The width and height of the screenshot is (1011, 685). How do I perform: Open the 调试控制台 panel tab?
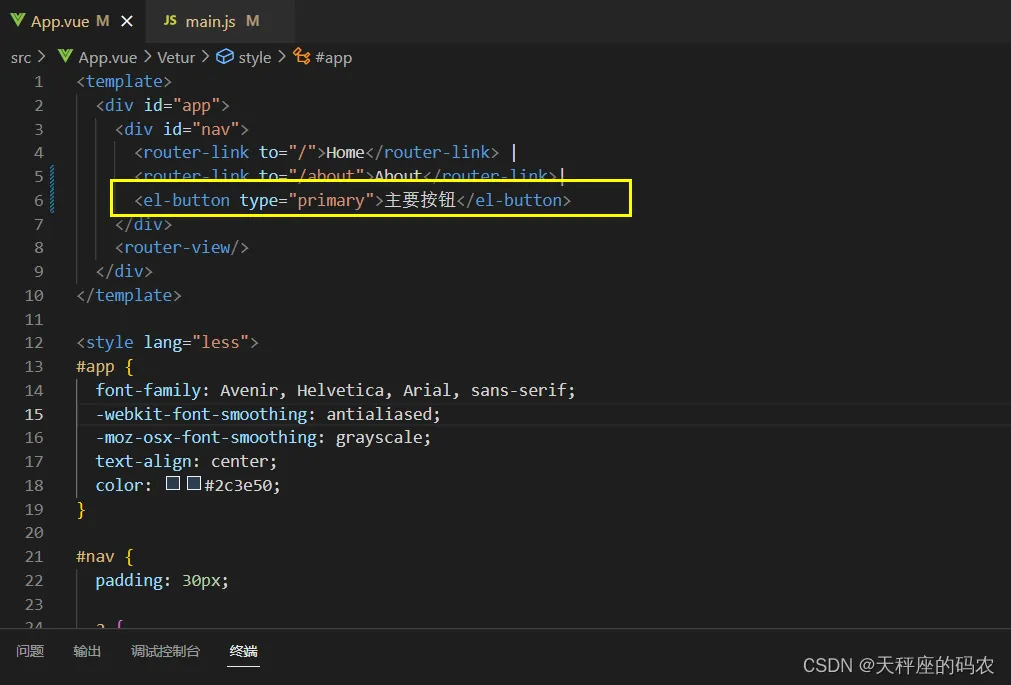(165, 651)
